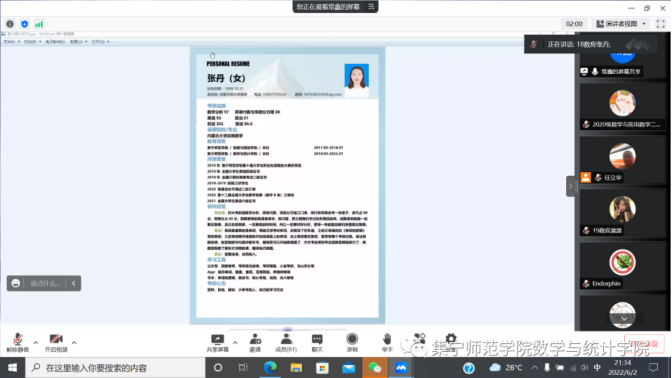This screenshot has height=378, width=672.
Task: Open the chat window
Action: pyautogui.click(x=317, y=343)
